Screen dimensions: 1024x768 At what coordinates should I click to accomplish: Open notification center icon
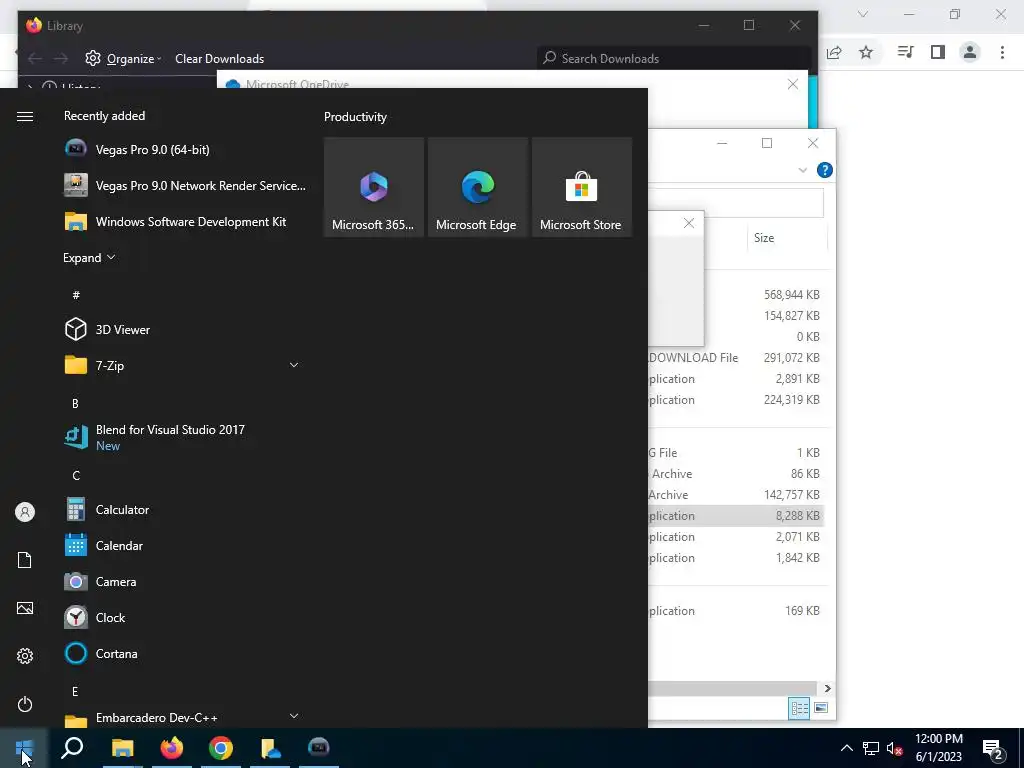click(993, 748)
